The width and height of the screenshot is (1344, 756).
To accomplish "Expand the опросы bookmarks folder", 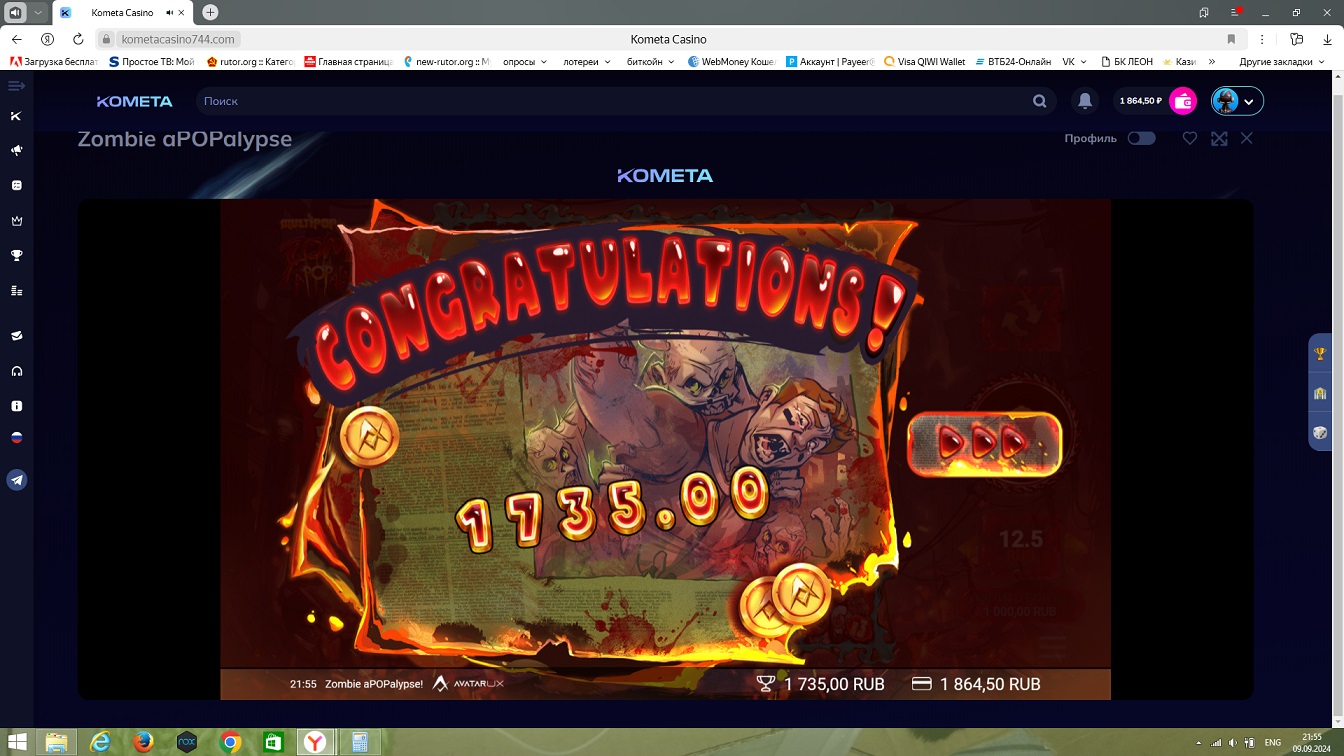I will click(x=525, y=62).
